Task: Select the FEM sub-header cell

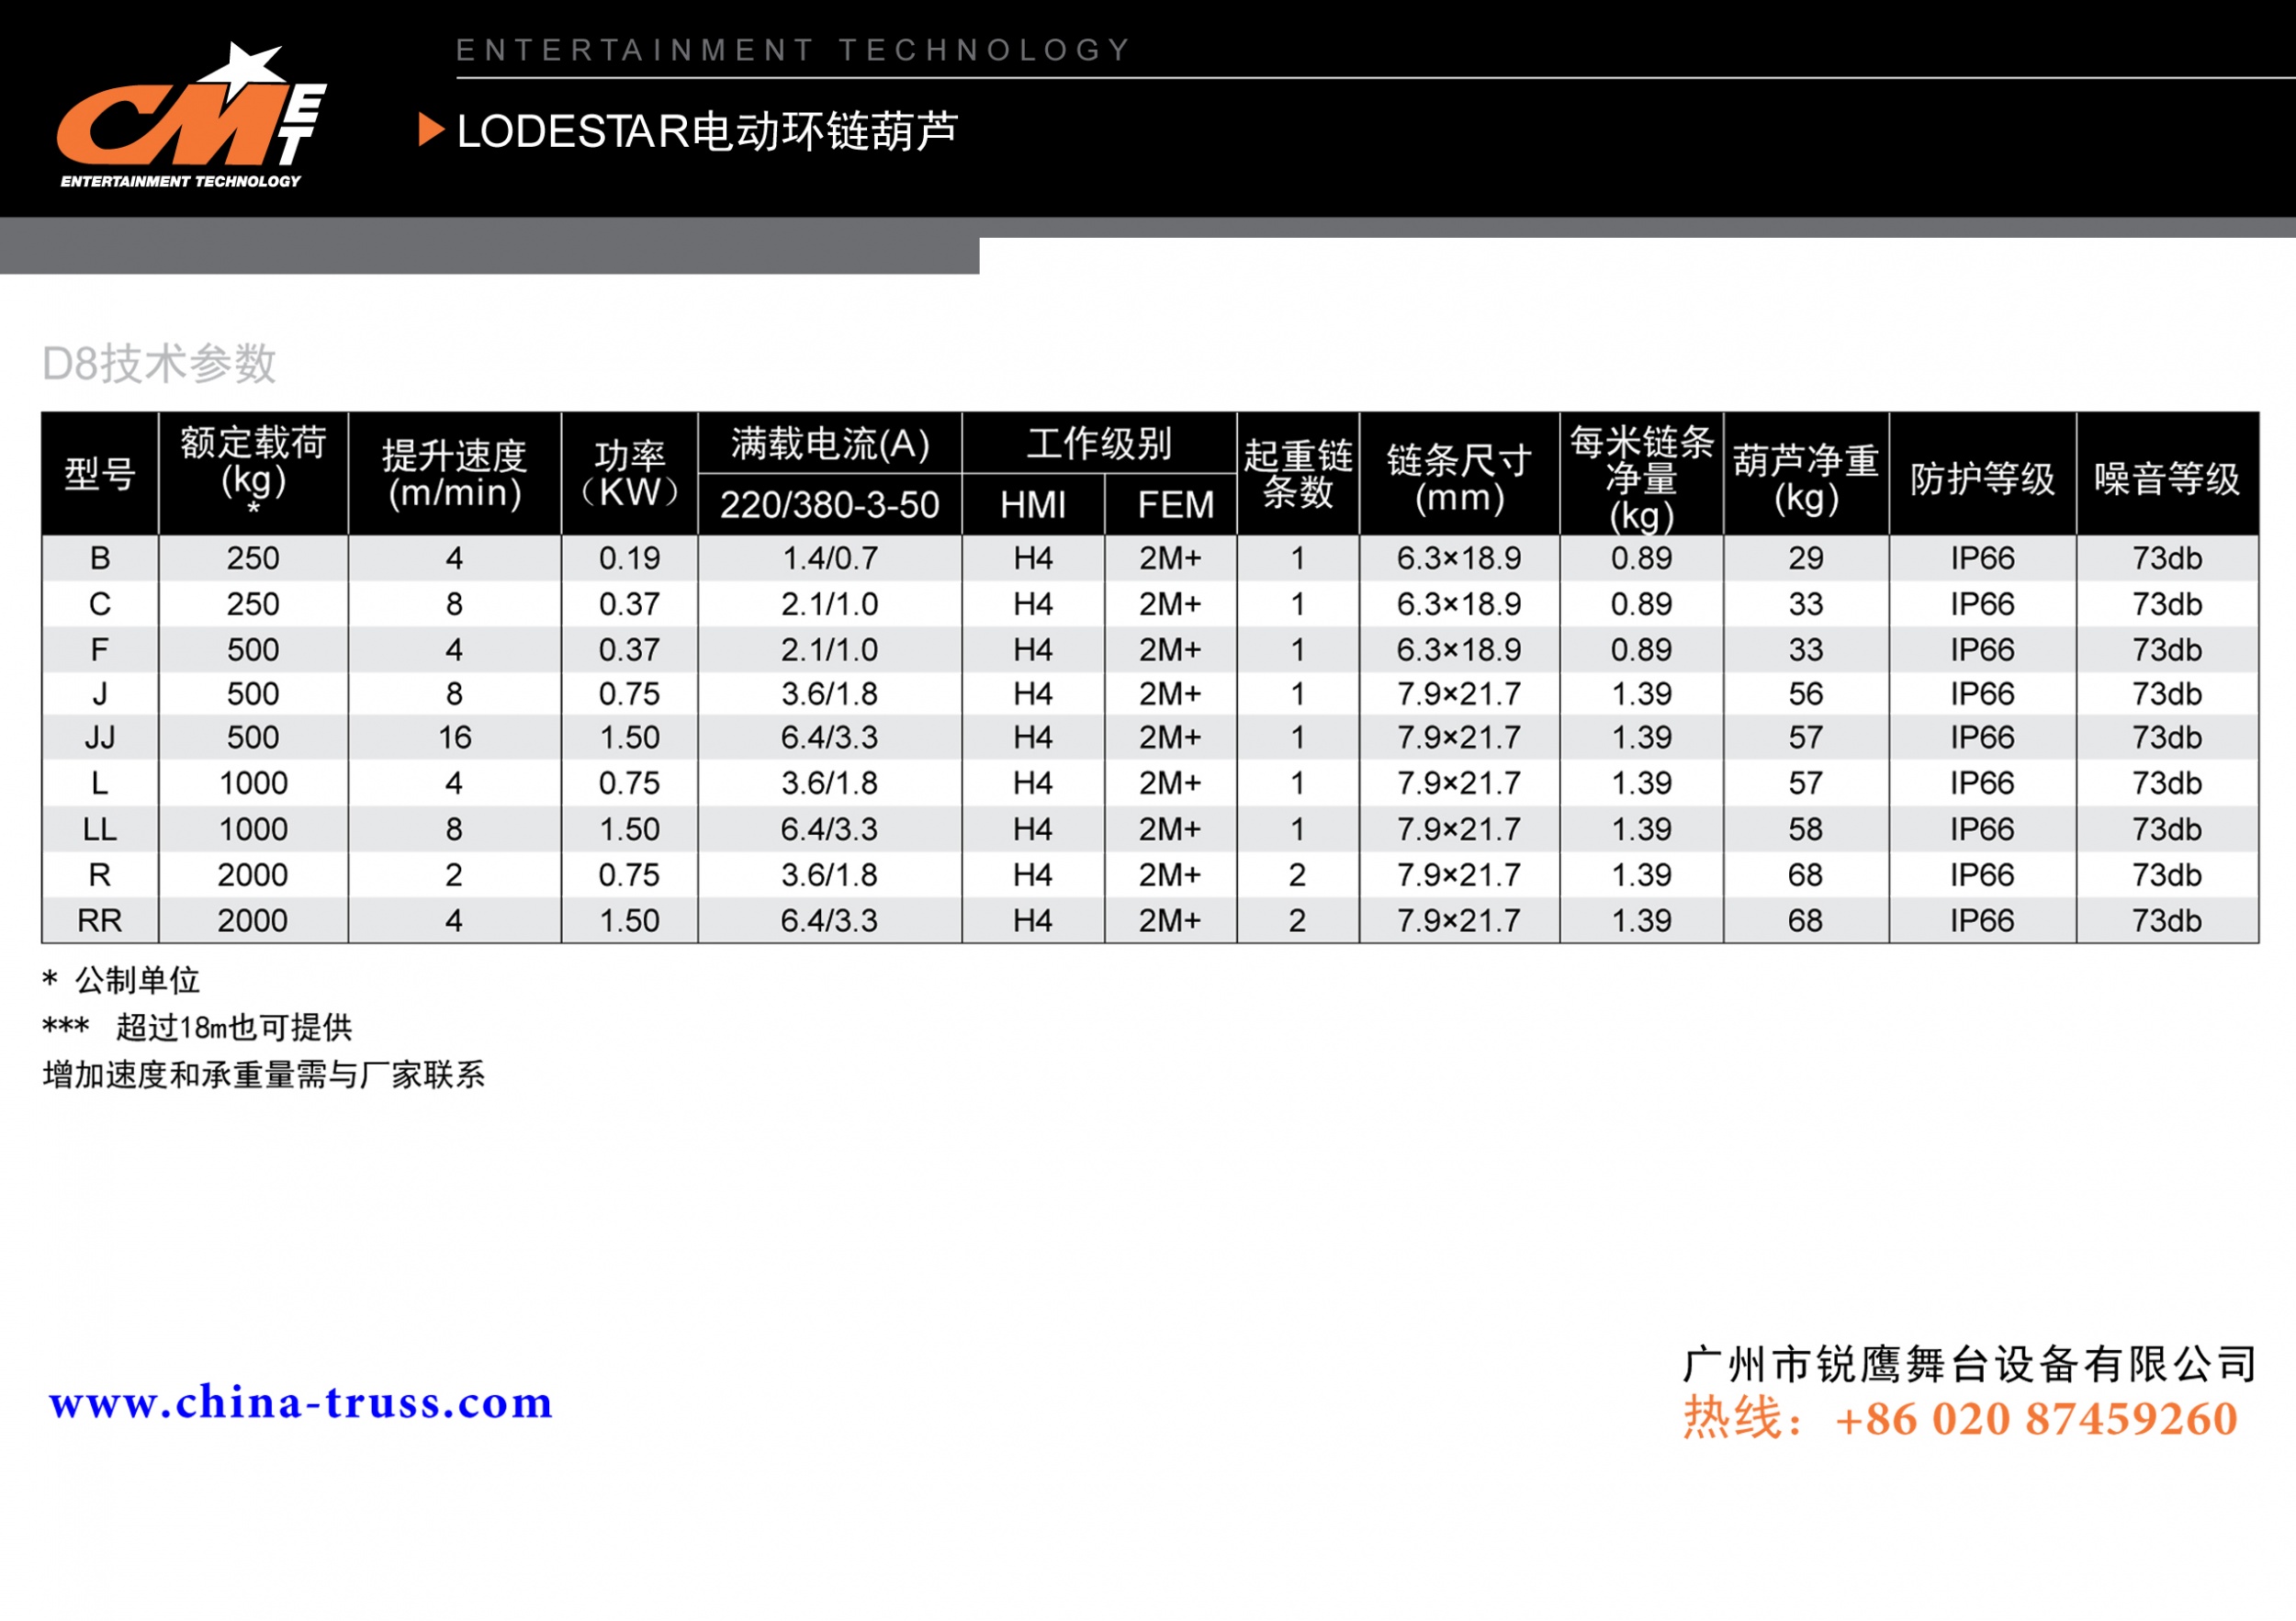Action: 1175,505
